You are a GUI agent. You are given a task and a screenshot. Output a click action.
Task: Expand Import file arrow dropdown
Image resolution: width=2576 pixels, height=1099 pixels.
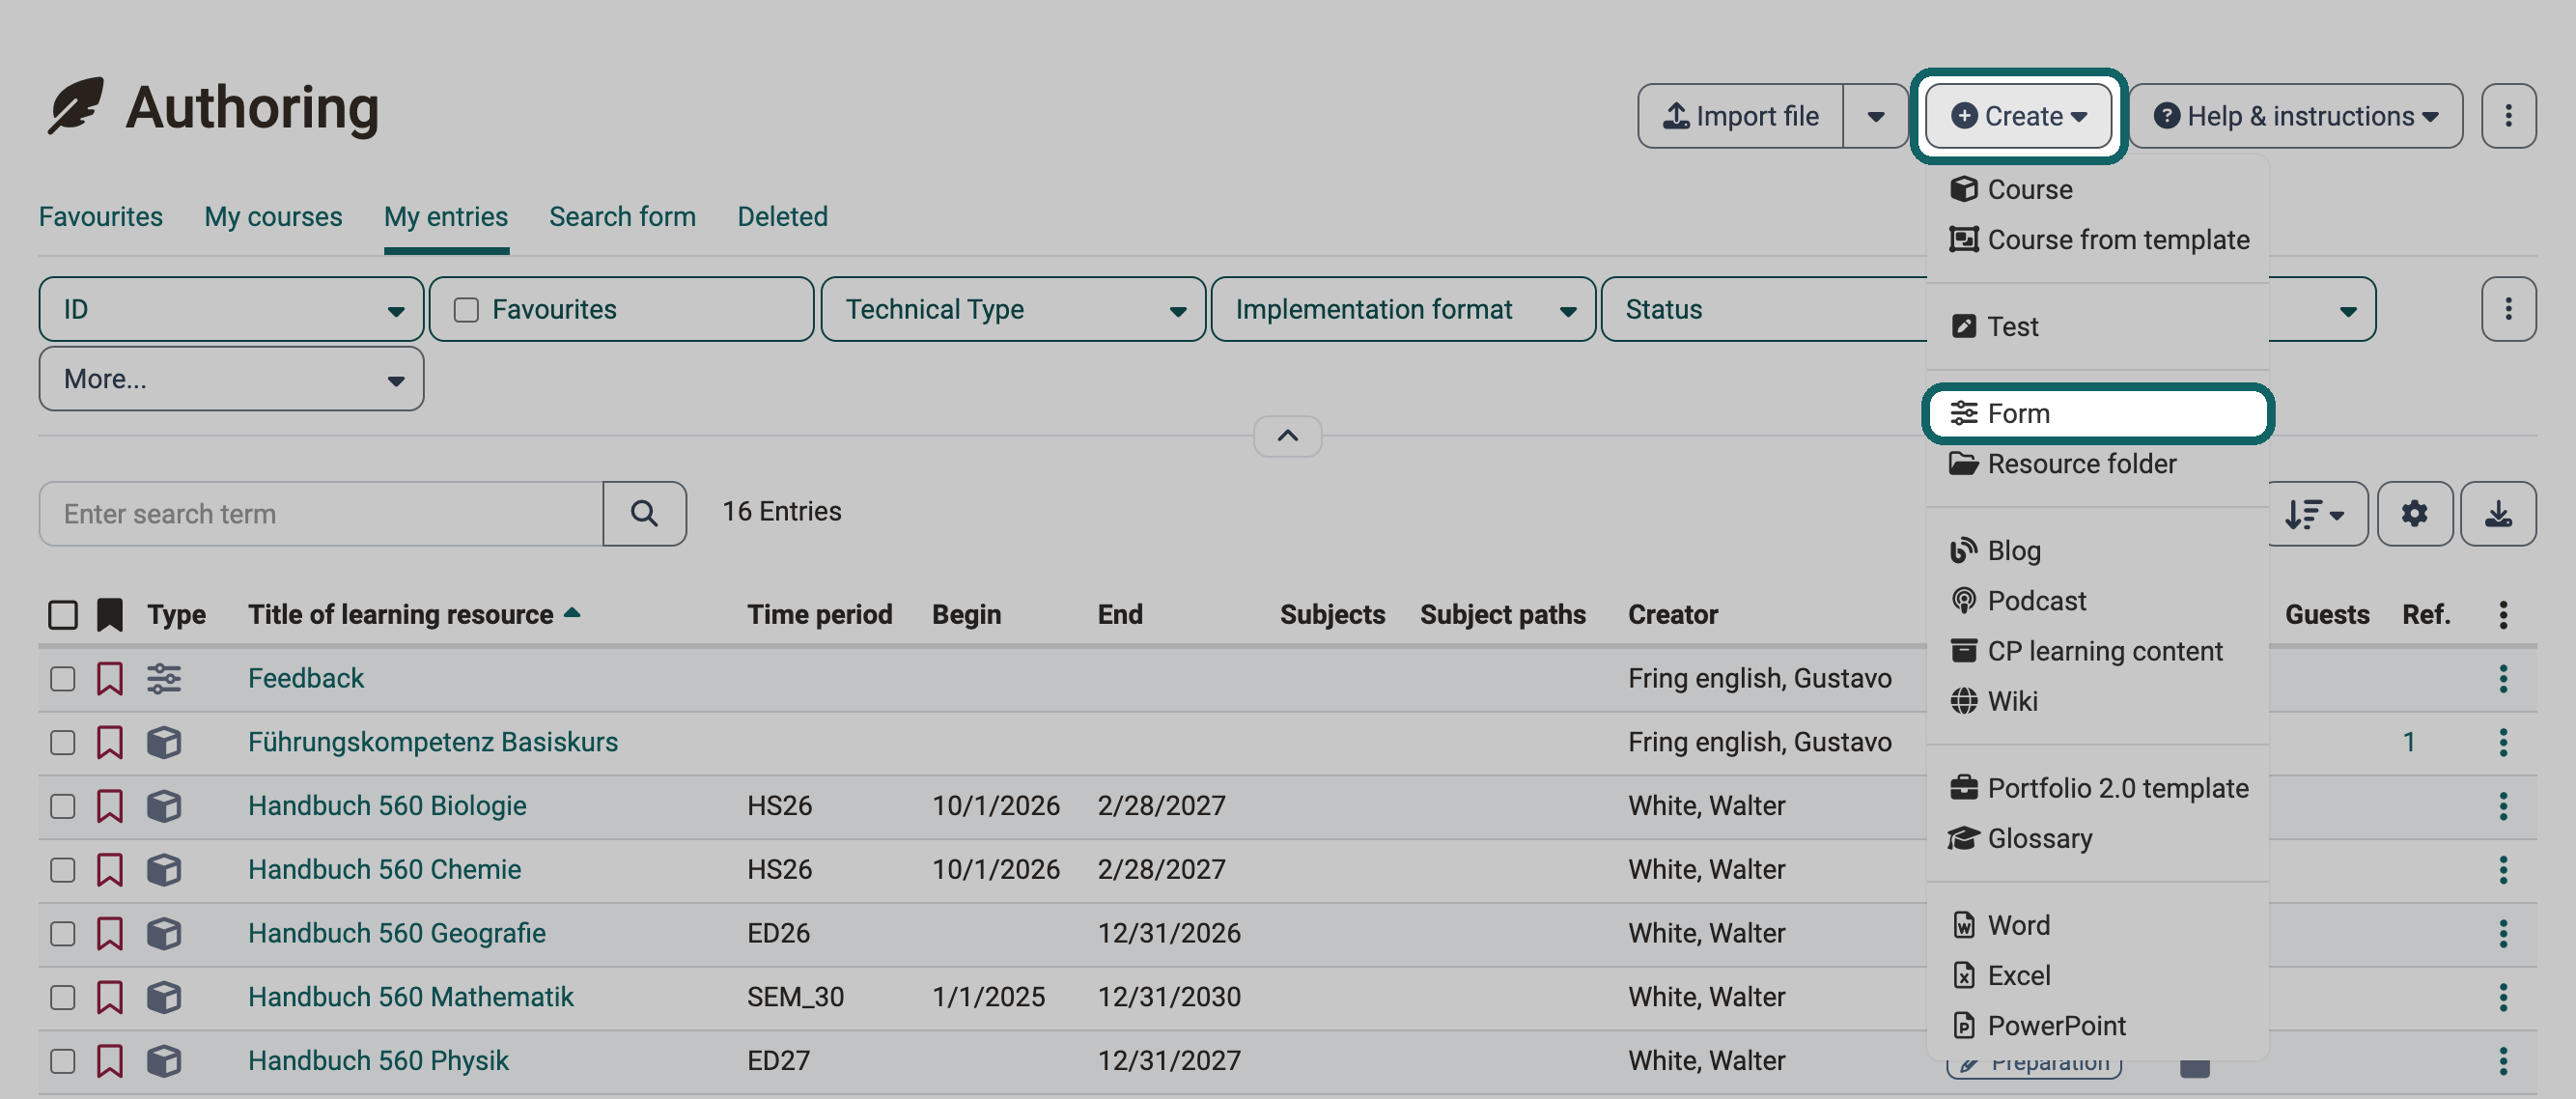coord(1875,116)
